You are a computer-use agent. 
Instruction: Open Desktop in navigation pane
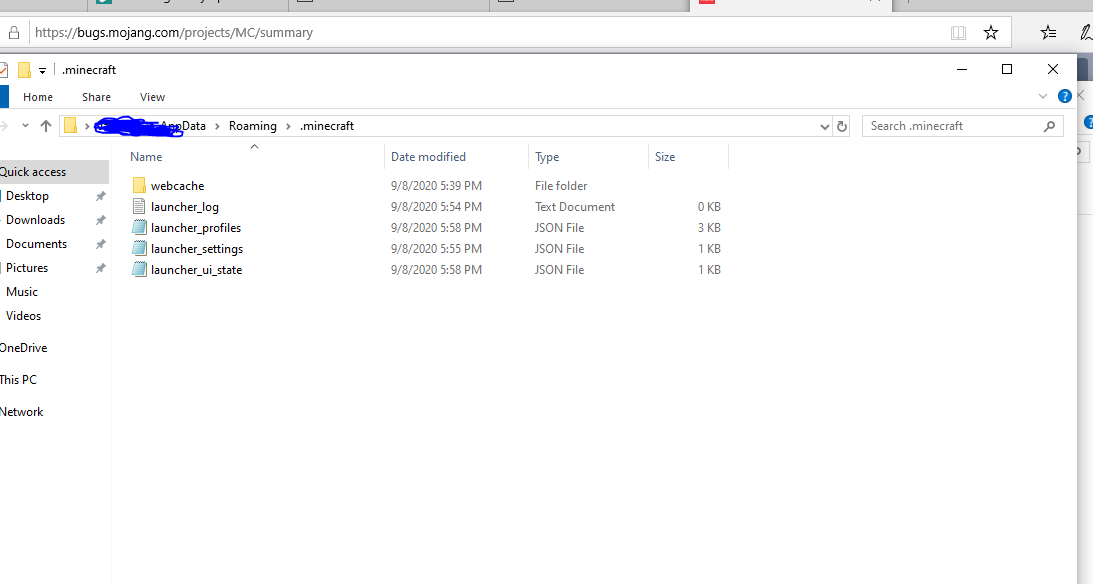[x=27, y=196]
